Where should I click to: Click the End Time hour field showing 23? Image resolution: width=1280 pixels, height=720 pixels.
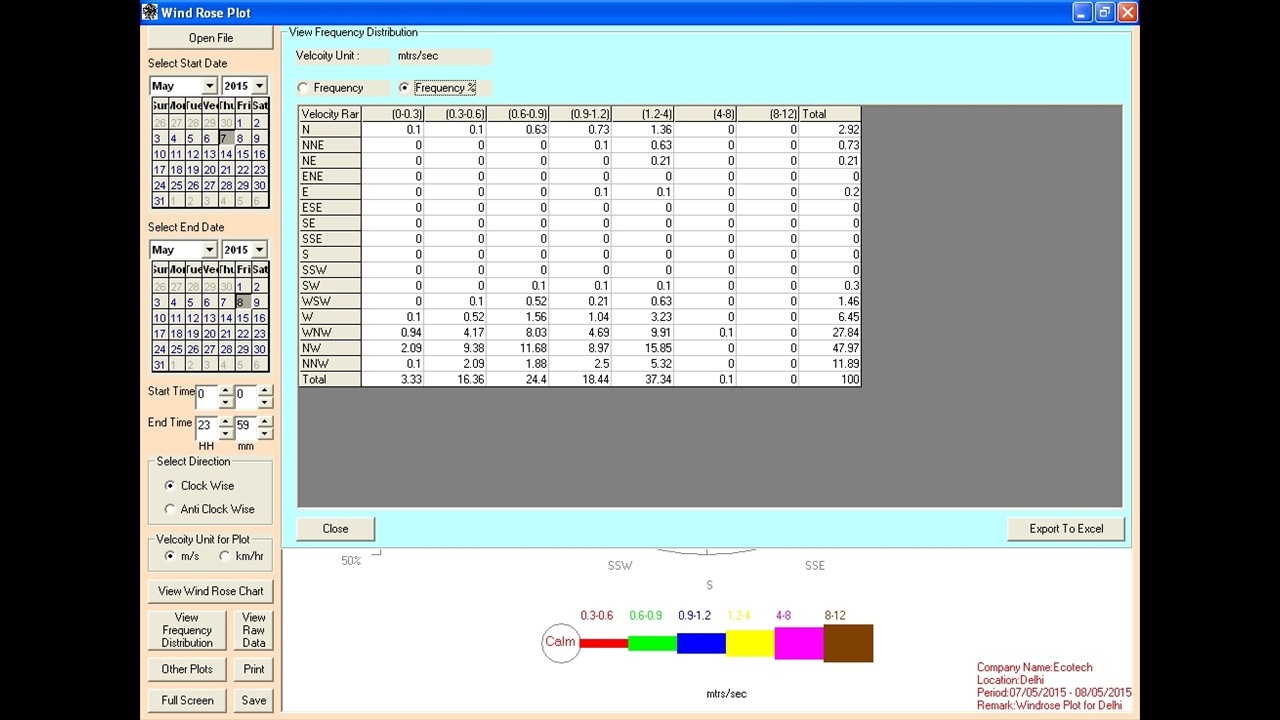[206, 427]
